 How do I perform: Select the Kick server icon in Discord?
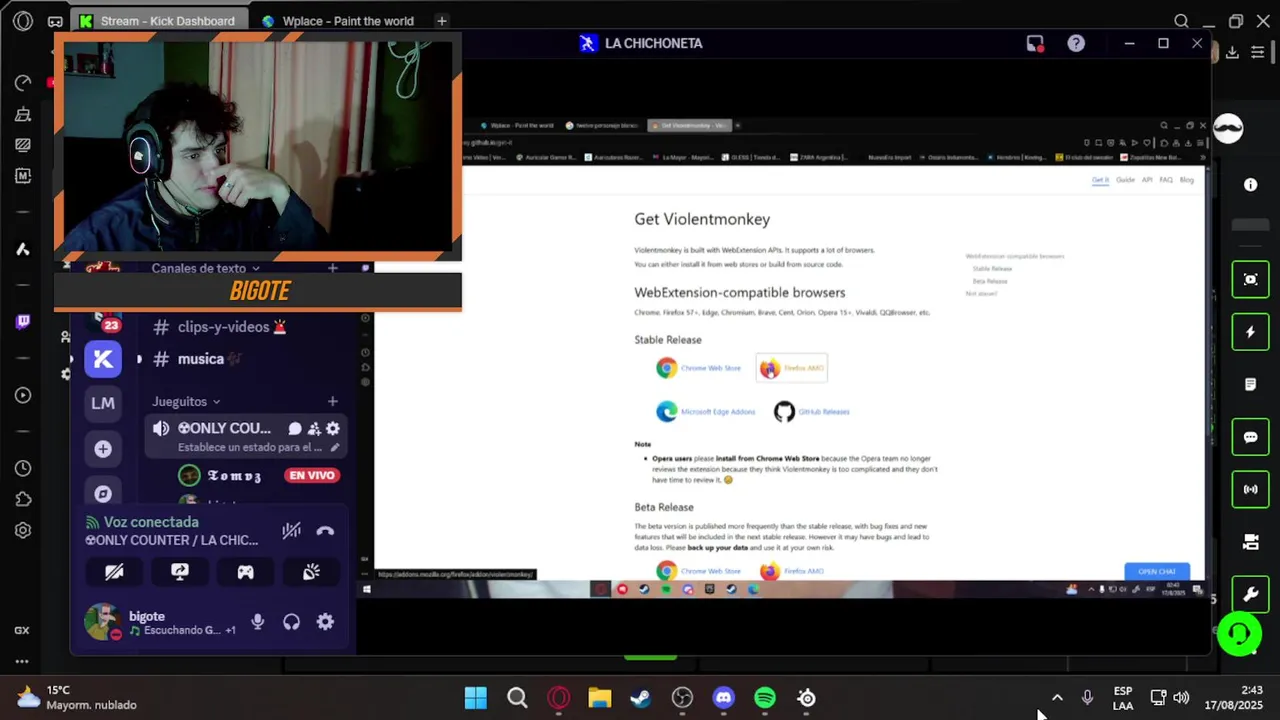pyautogui.click(x=103, y=359)
